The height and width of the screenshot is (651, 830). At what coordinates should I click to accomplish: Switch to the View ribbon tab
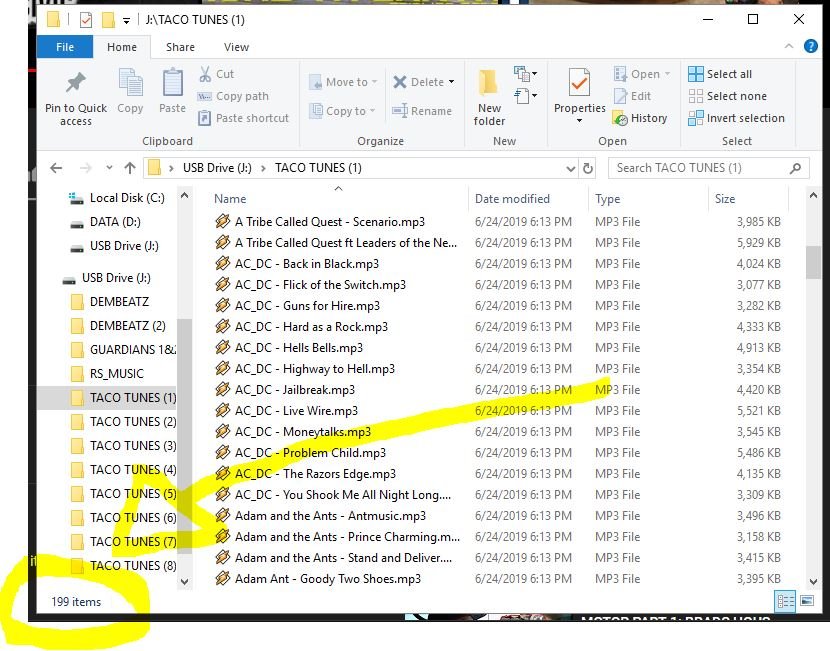(236, 47)
